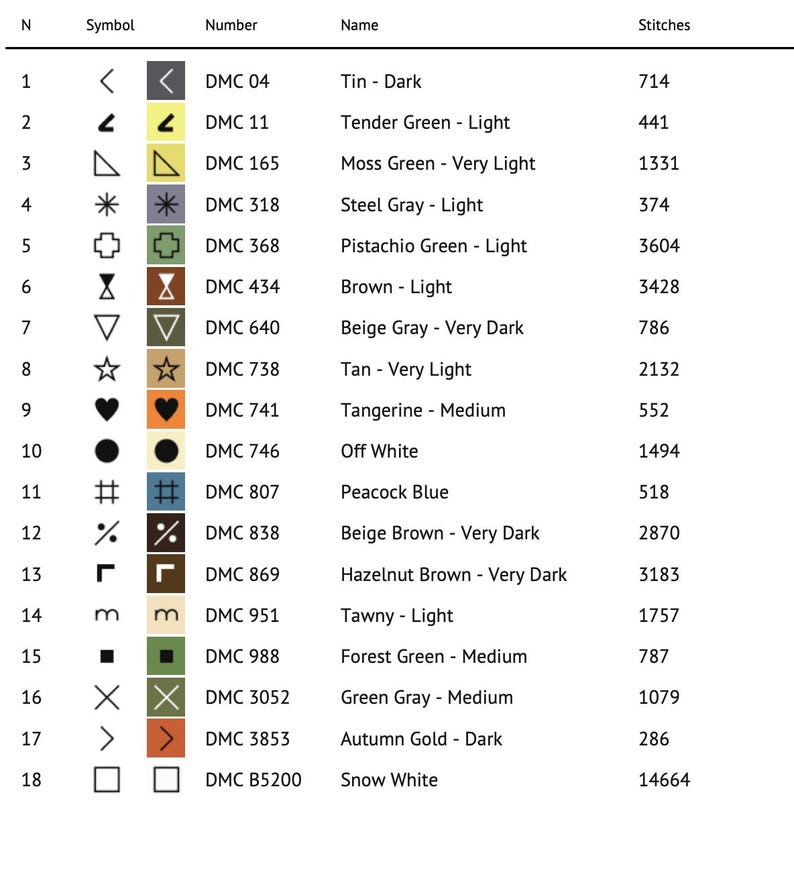The height and width of the screenshot is (895, 794).
Task: Choose the green Pistachio Green swatch
Action: 166,245
